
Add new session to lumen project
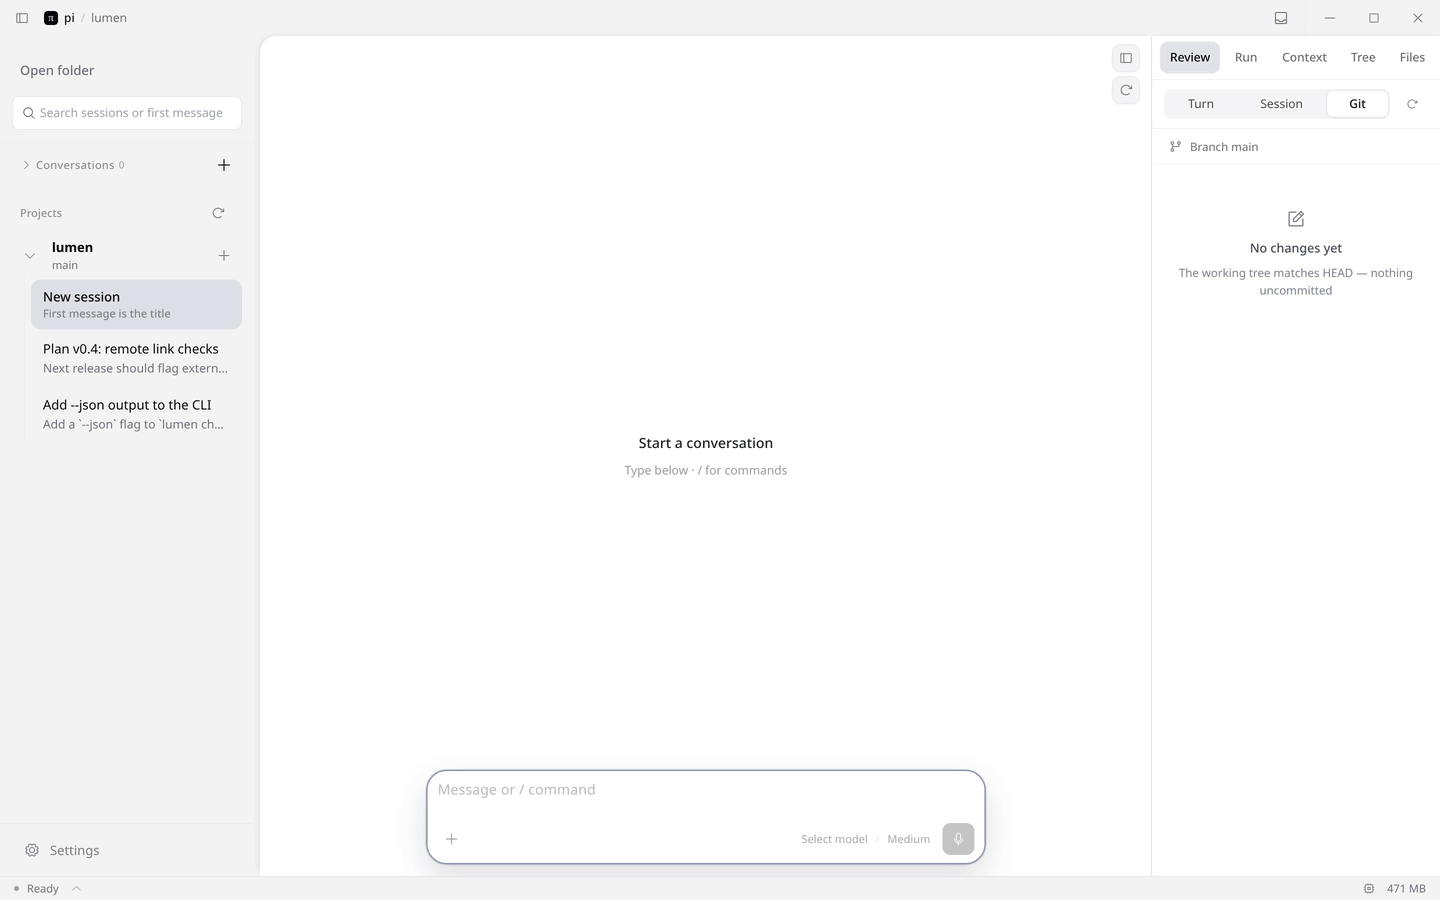[x=224, y=256]
